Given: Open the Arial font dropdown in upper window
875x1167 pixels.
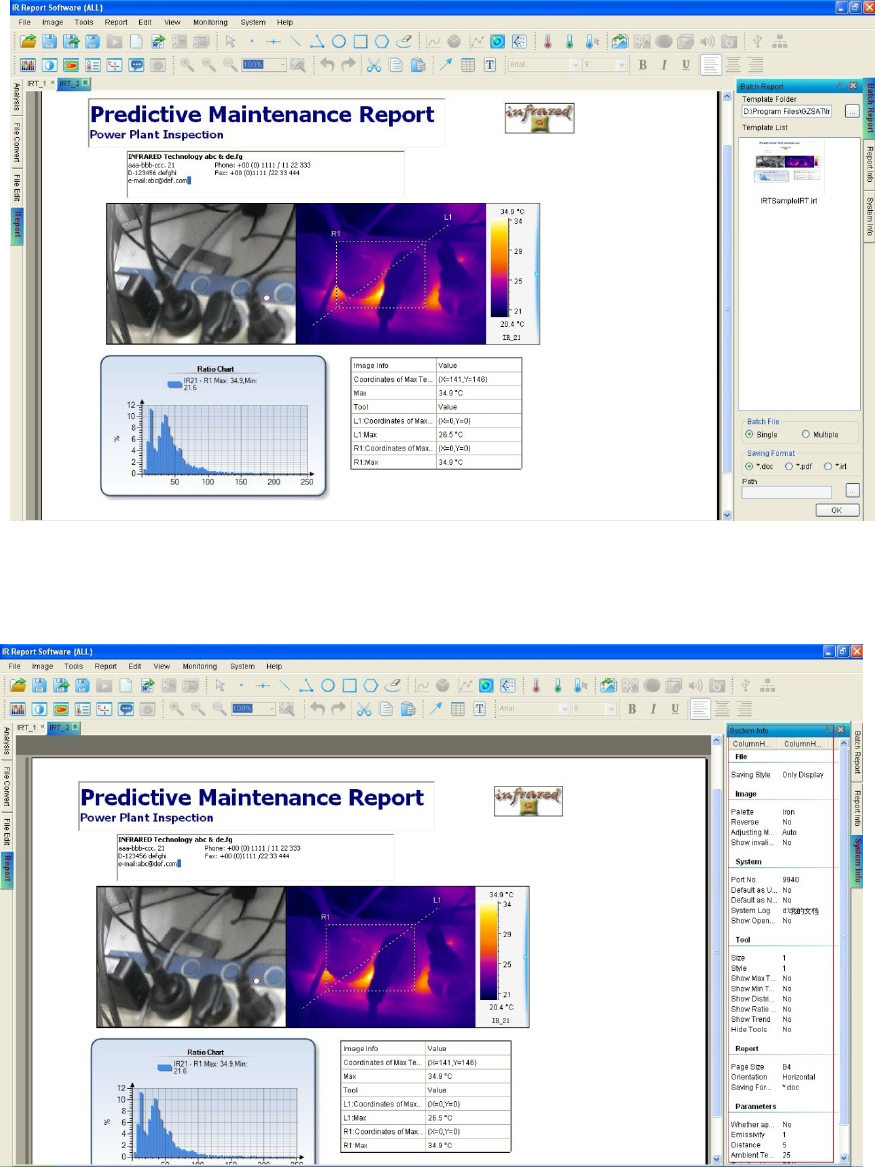Looking at the screenshot, I should point(574,65).
